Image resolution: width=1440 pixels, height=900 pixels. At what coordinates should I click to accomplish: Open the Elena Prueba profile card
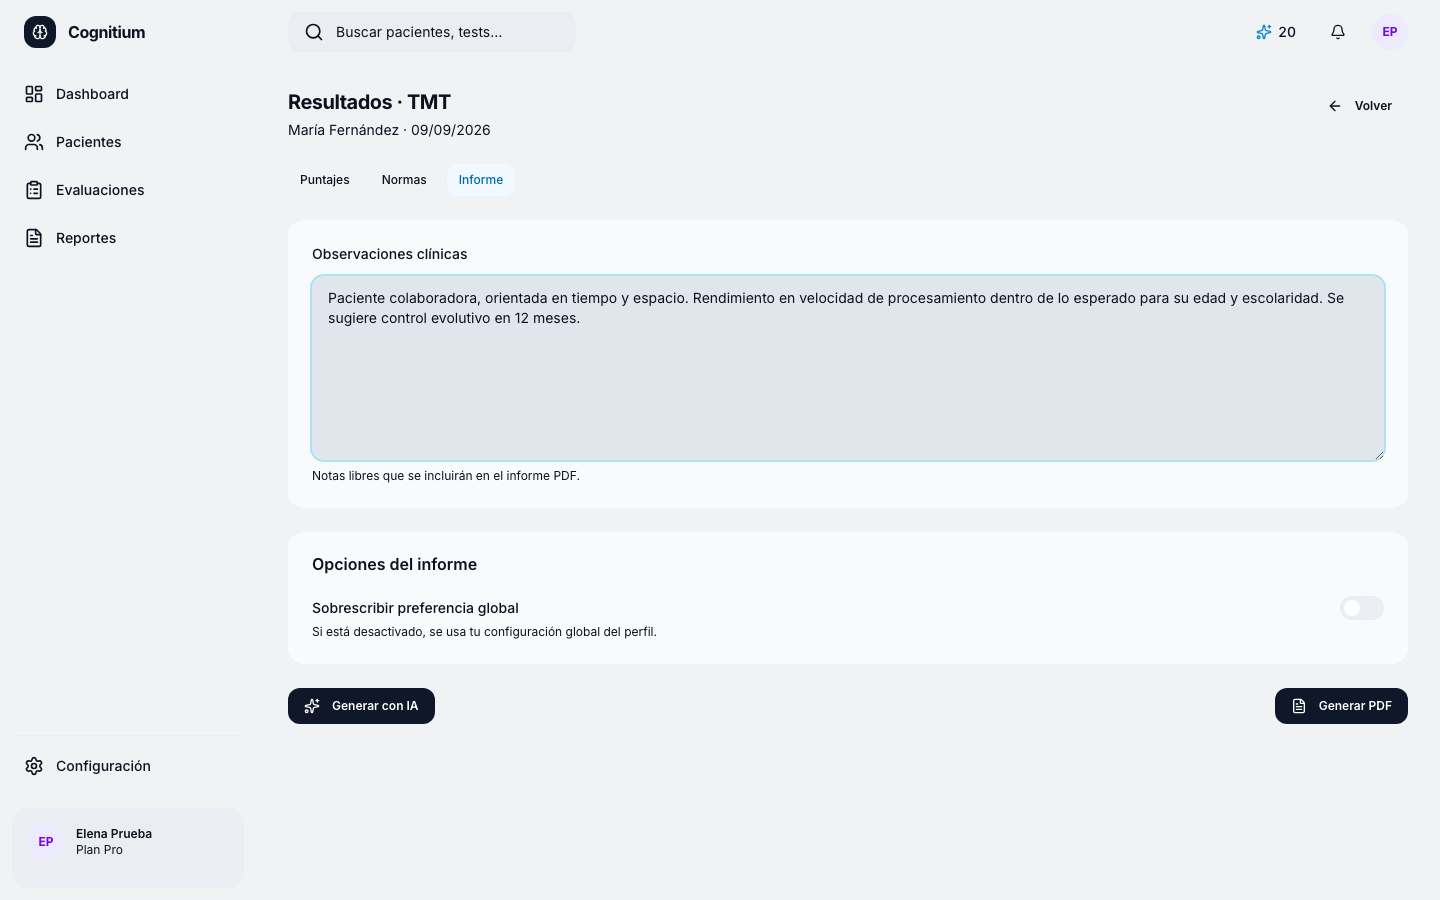(x=128, y=848)
